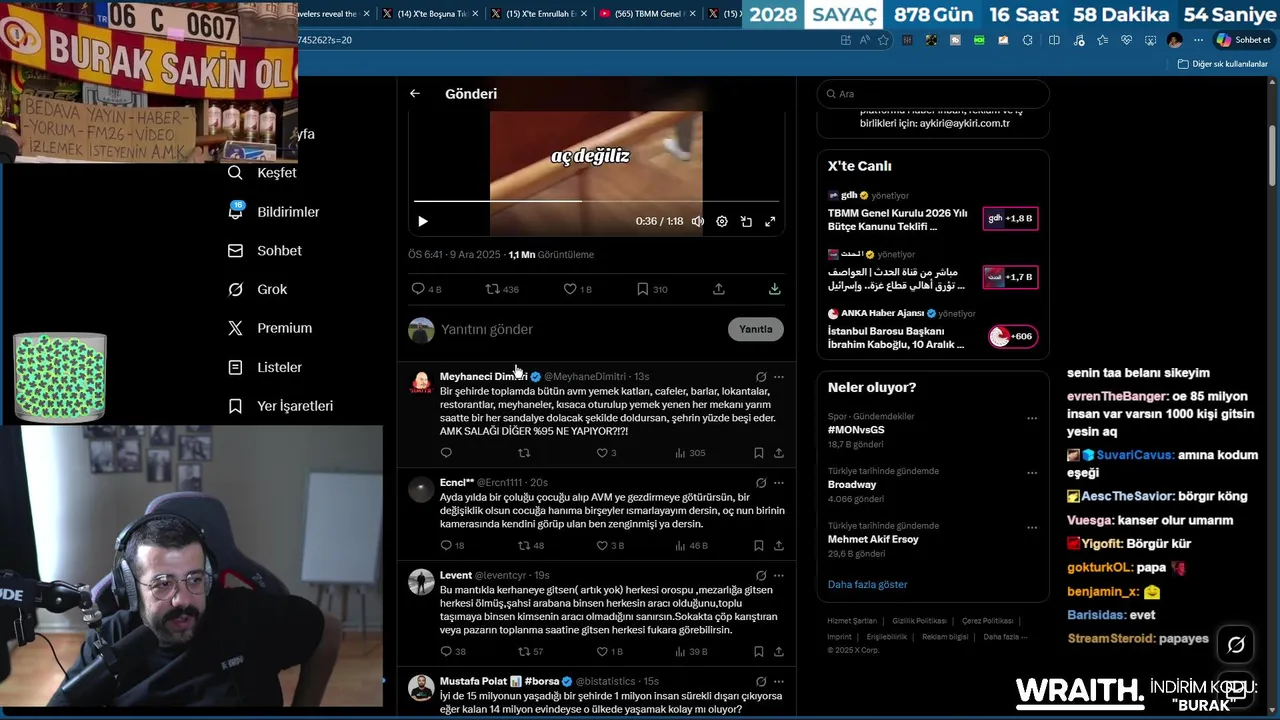Like Levent's reply with 1 B likes
Image resolution: width=1280 pixels, height=720 pixels.
(610, 652)
